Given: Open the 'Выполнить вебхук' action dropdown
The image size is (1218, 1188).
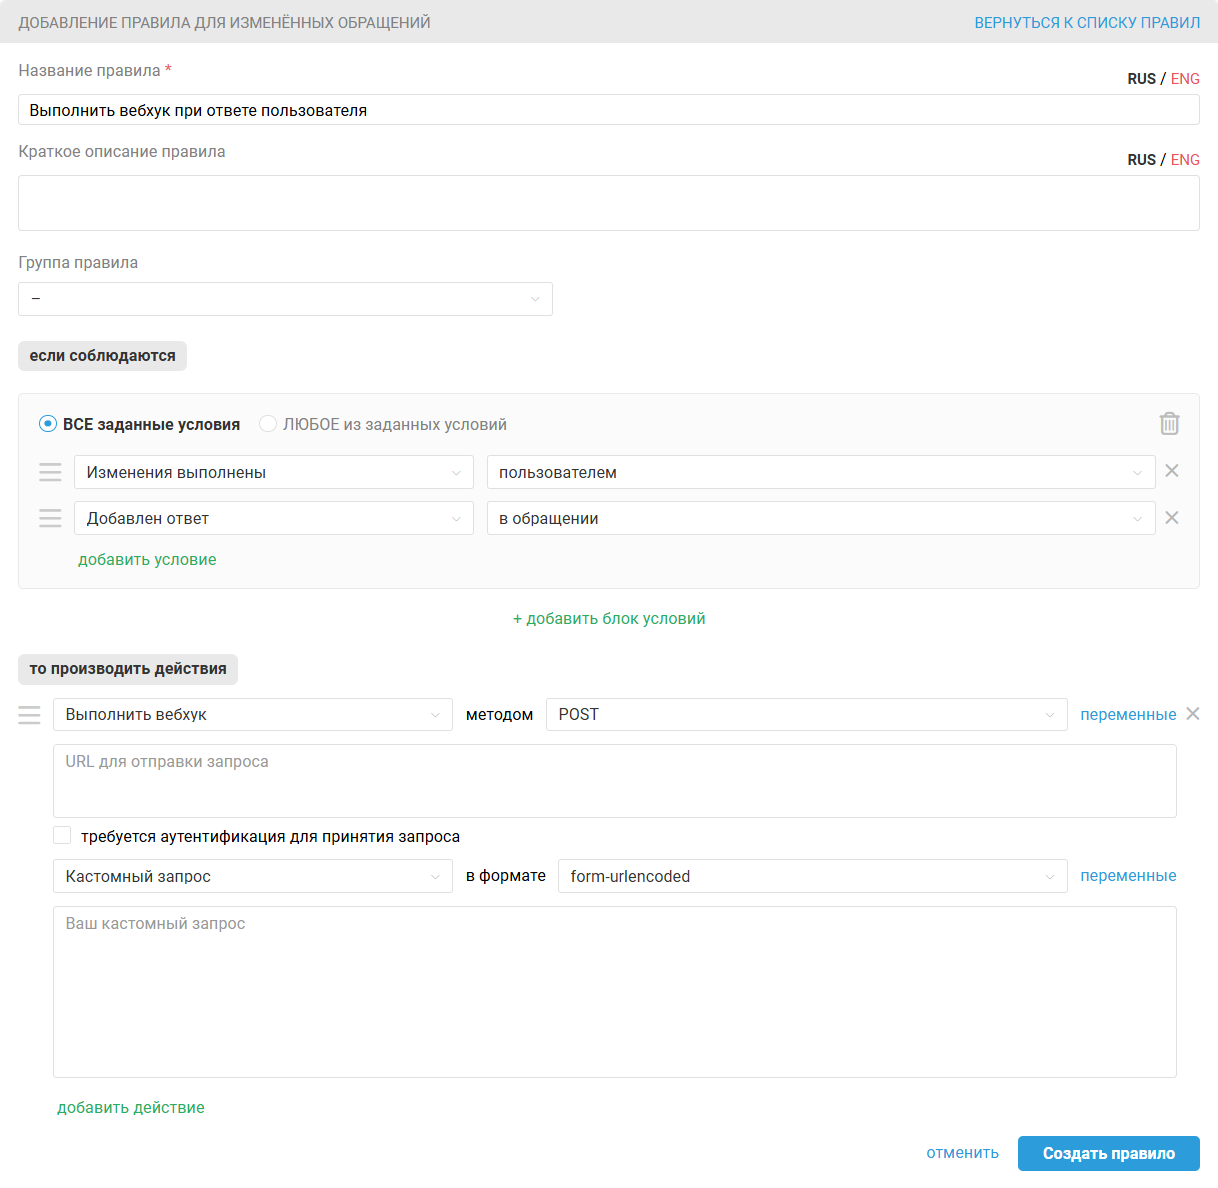Looking at the screenshot, I should coord(253,714).
